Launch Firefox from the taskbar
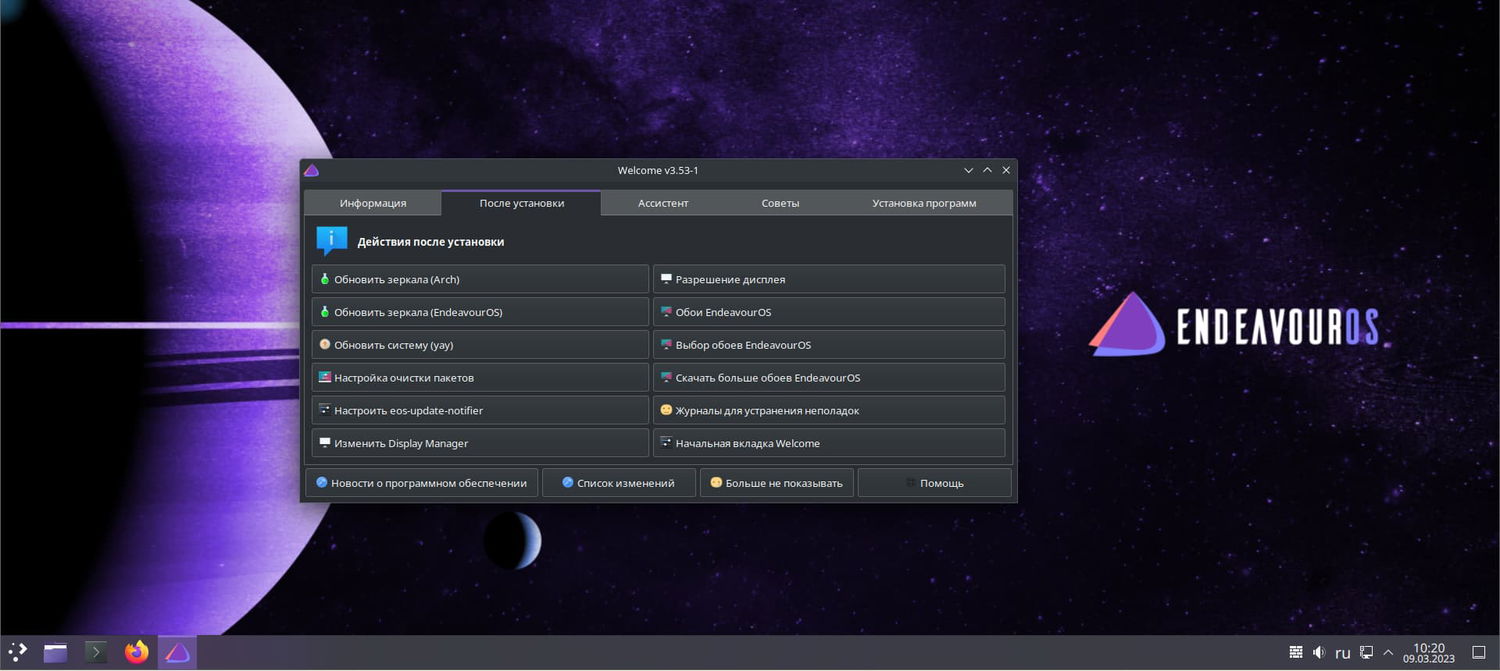 [x=137, y=653]
